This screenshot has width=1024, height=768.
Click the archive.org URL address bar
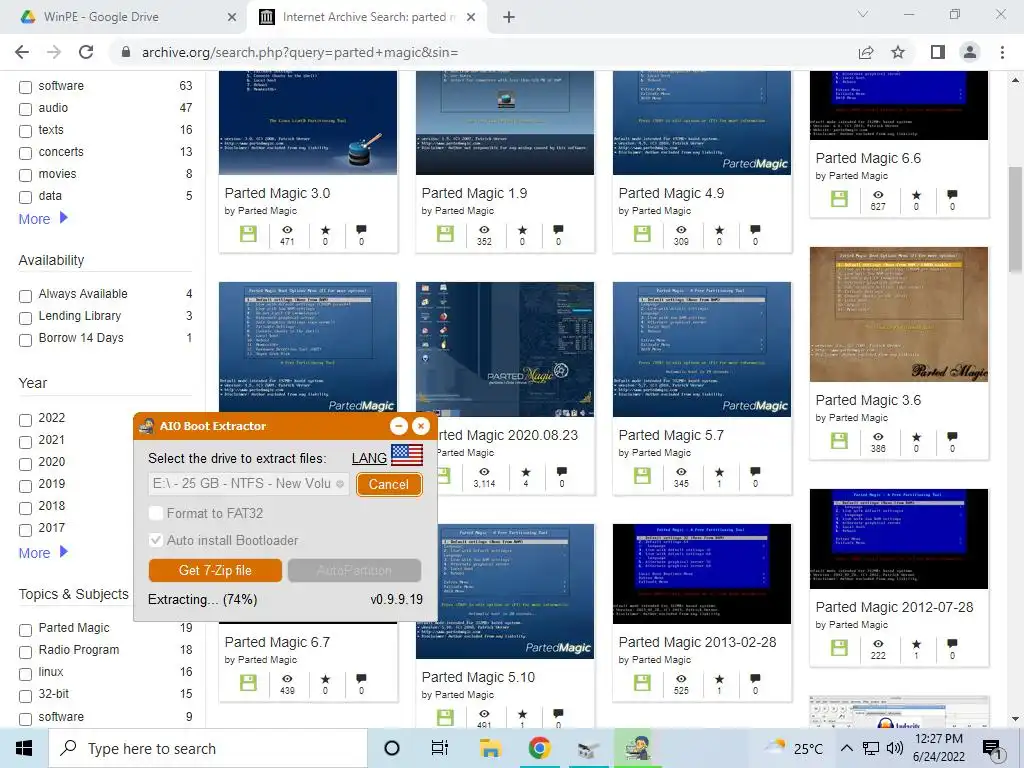pos(300,52)
